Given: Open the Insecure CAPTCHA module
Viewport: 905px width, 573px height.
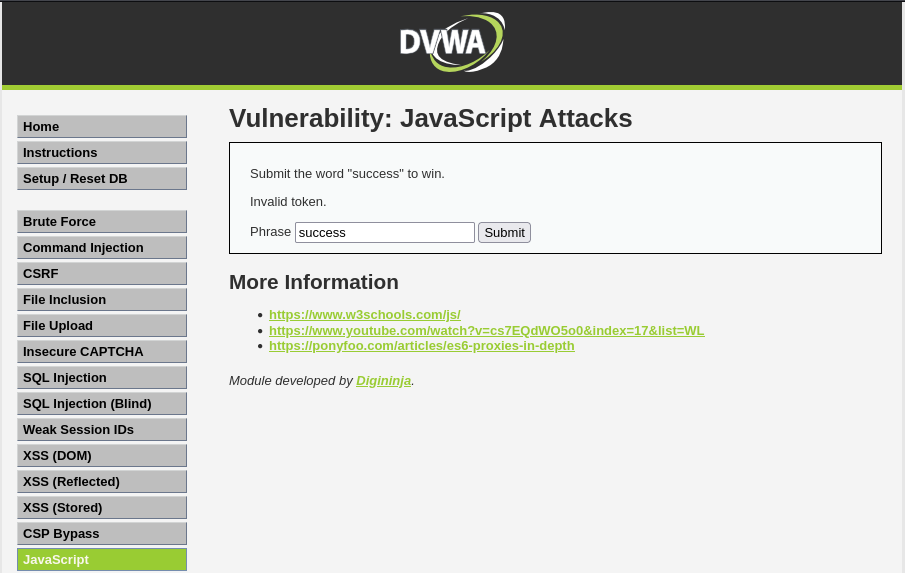Looking at the screenshot, I should [101, 352].
